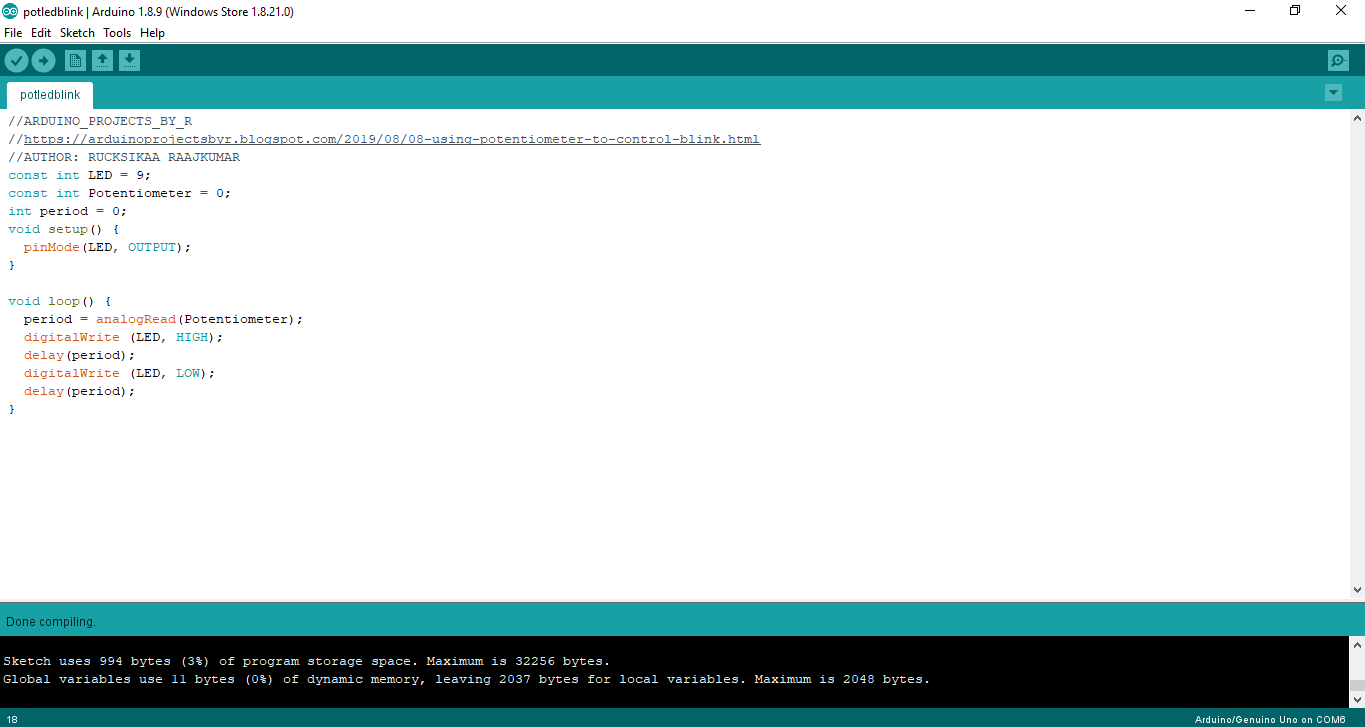Viewport: 1365px width, 727px height.
Task: Click the Verify sketch checkmark icon
Action: coord(16,61)
